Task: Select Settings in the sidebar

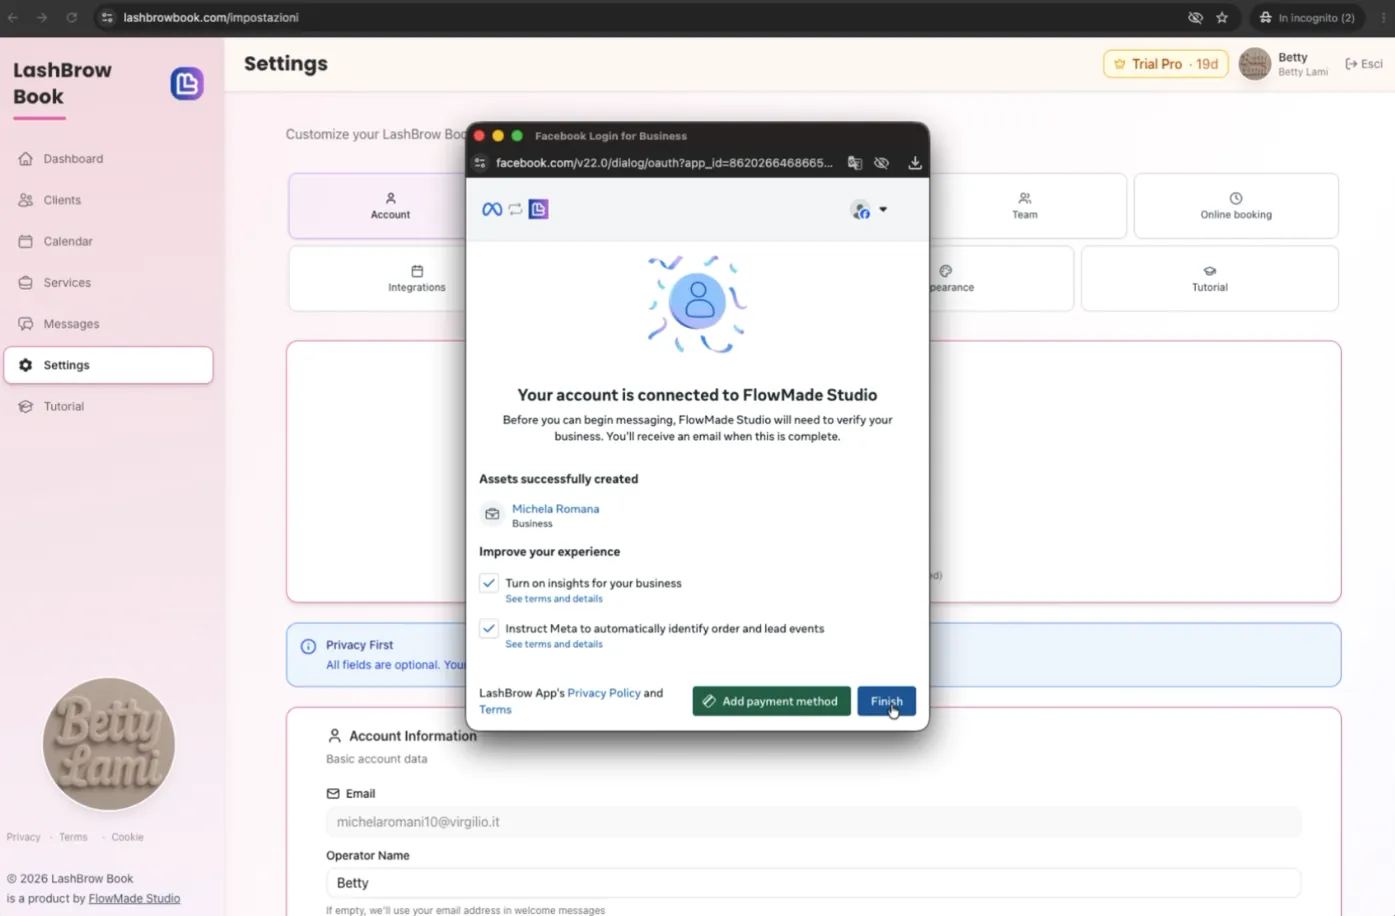Action: pyautogui.click(x=108, y=365)
